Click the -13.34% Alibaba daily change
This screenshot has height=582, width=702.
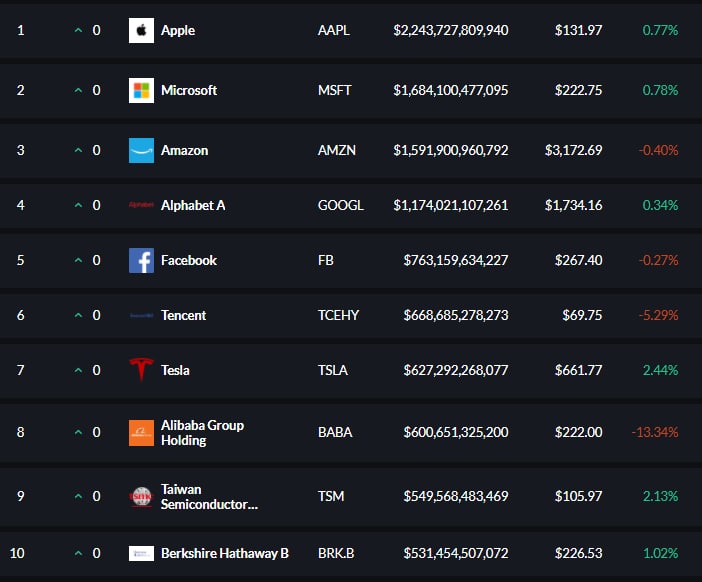[655, 432]
